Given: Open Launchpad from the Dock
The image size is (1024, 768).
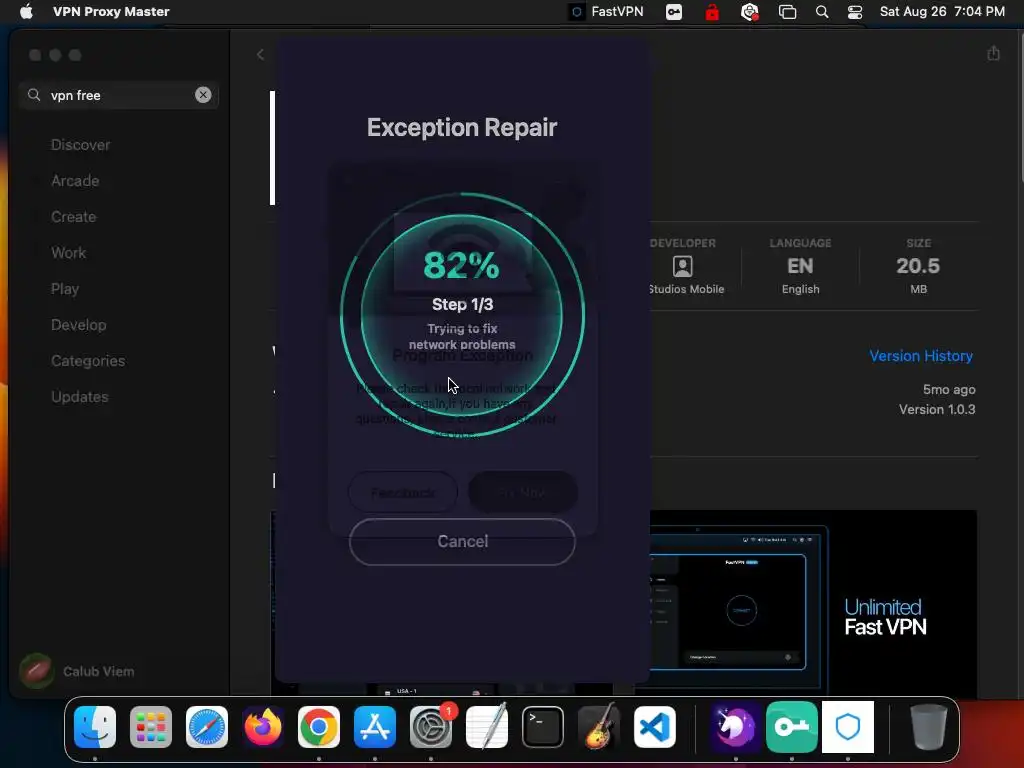Looking at the screenshot, I should [151, 727].
